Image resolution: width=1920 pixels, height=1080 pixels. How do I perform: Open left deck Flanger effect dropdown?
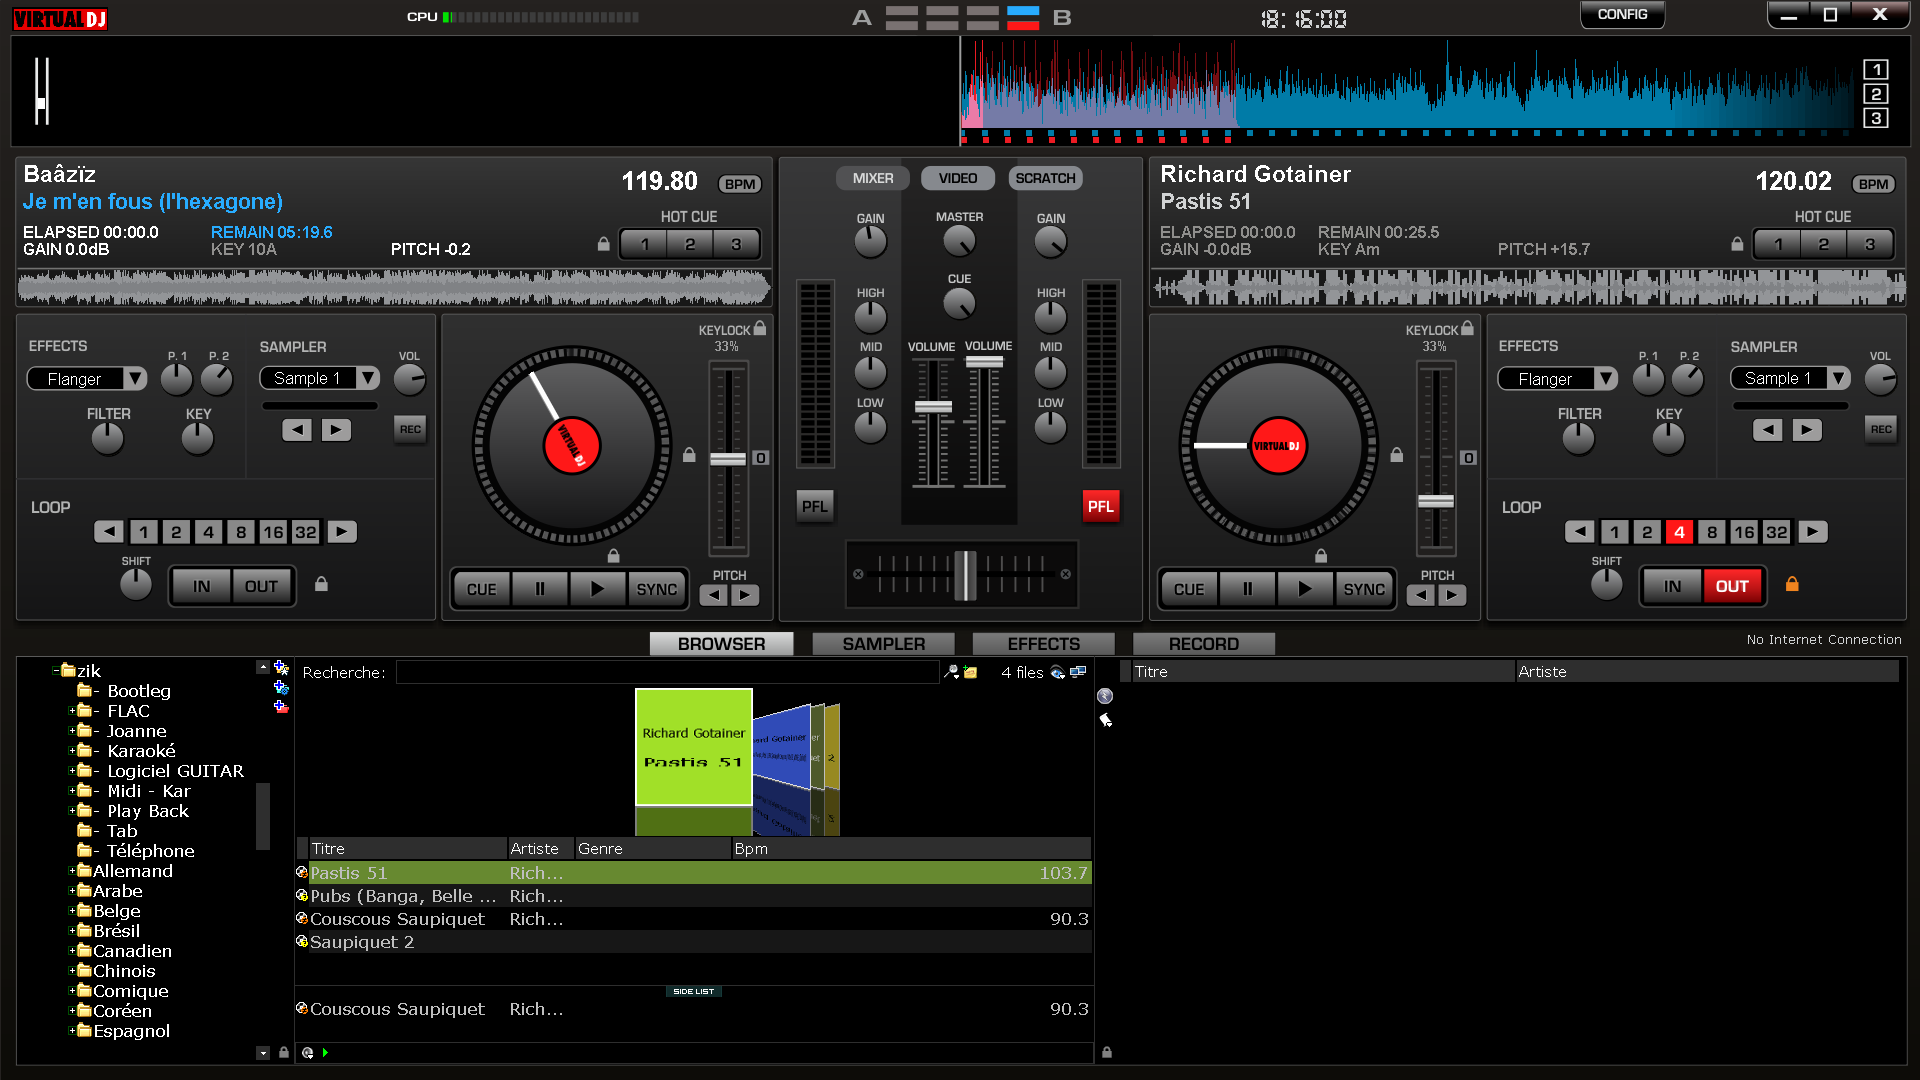(x=135, y=379)
